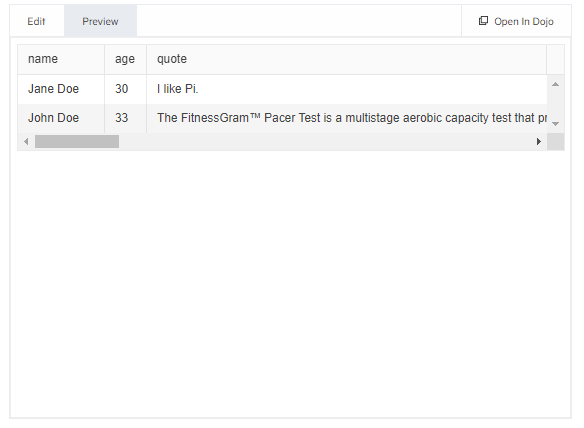Switch to the Preview tab
584x428 pixels.
coord(101,21)
